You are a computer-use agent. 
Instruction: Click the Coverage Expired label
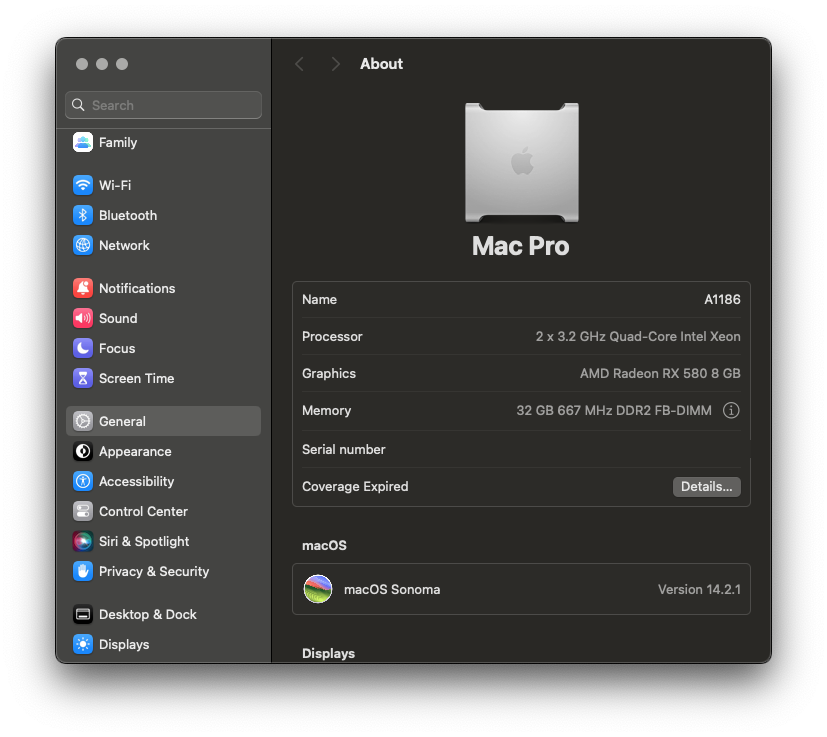point(355,486)
